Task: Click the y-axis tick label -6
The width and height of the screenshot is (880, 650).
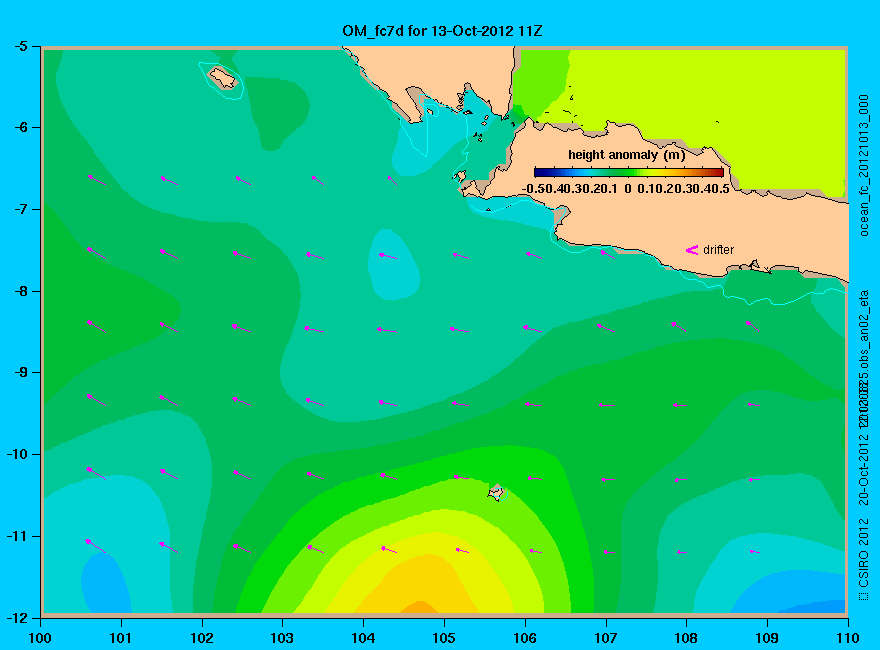Action: 20,127
